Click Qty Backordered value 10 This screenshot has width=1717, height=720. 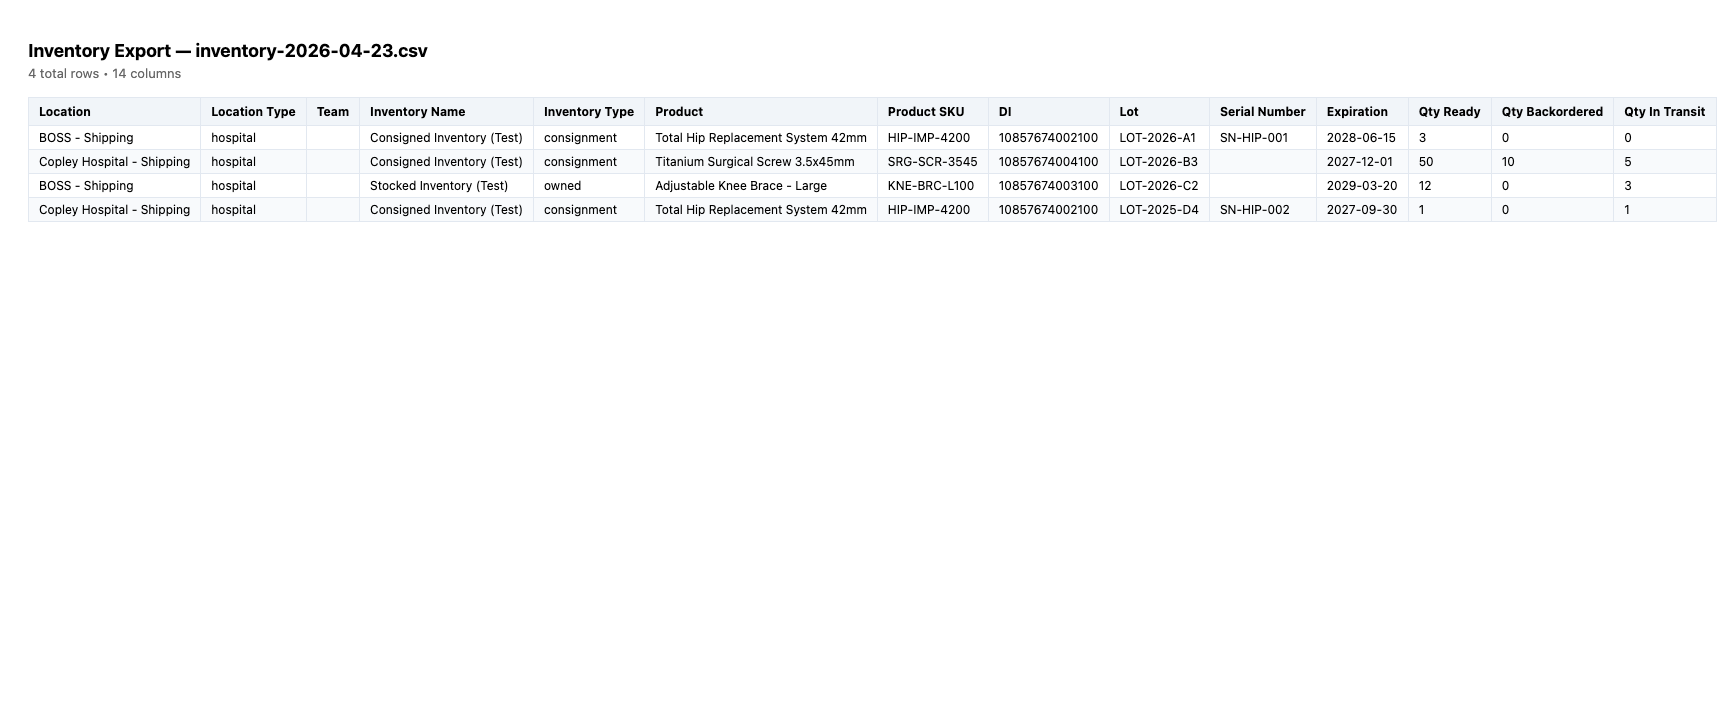click(x=1508, y=162)
